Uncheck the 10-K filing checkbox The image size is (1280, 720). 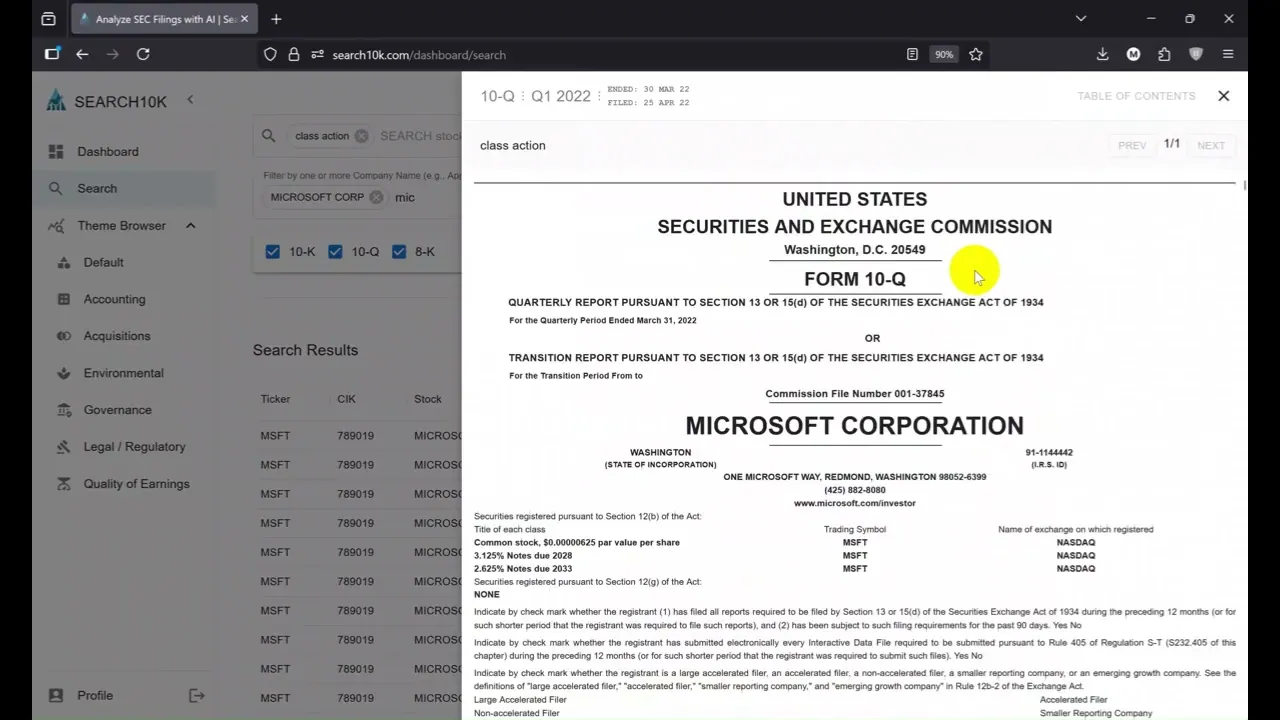pos(272,252)
